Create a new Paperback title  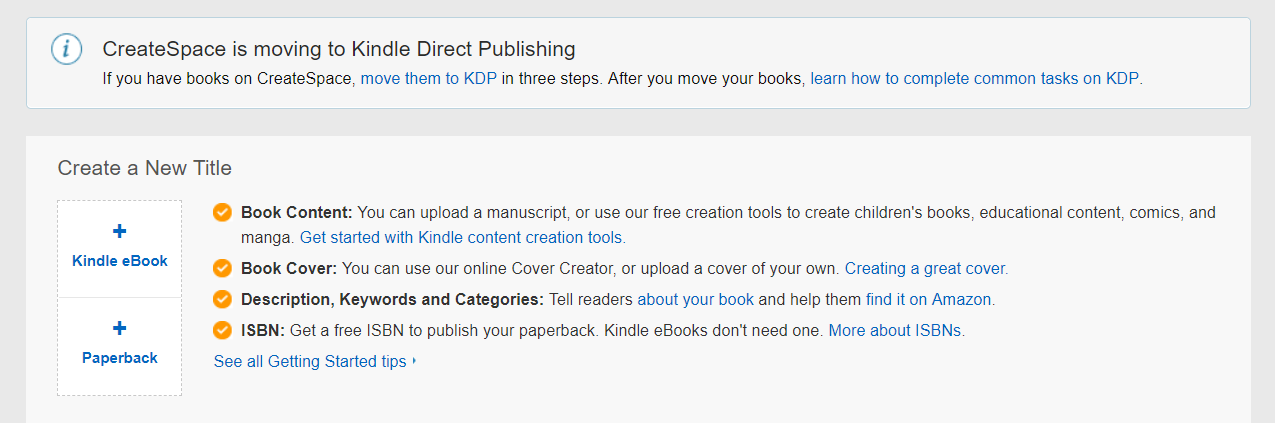(x=120, y=346)
